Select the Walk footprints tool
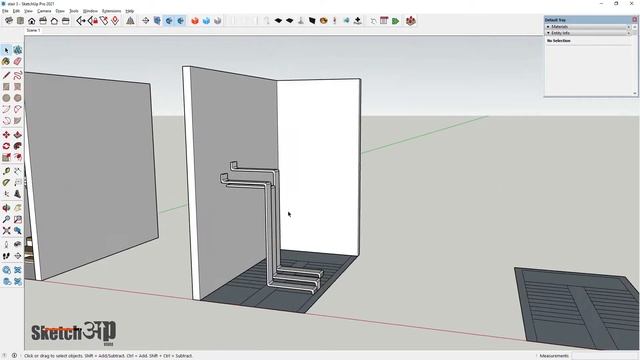The height and width of the screenshot is (360, 640). (x=6, y=256)
